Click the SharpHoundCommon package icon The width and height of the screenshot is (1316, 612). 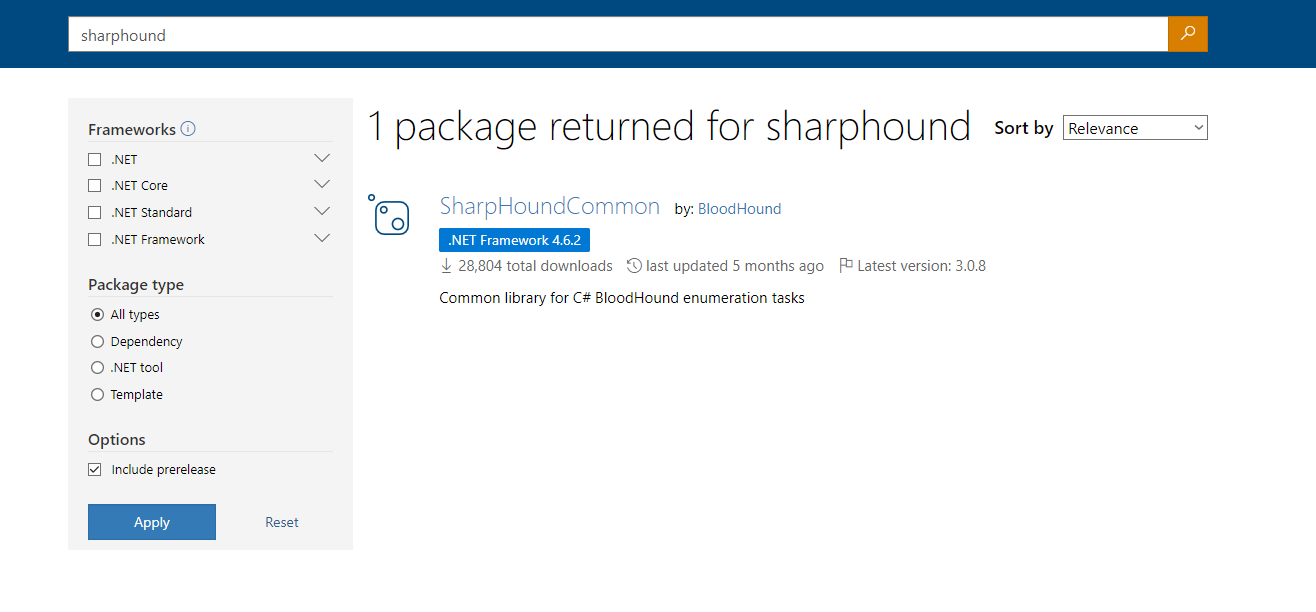390,215
